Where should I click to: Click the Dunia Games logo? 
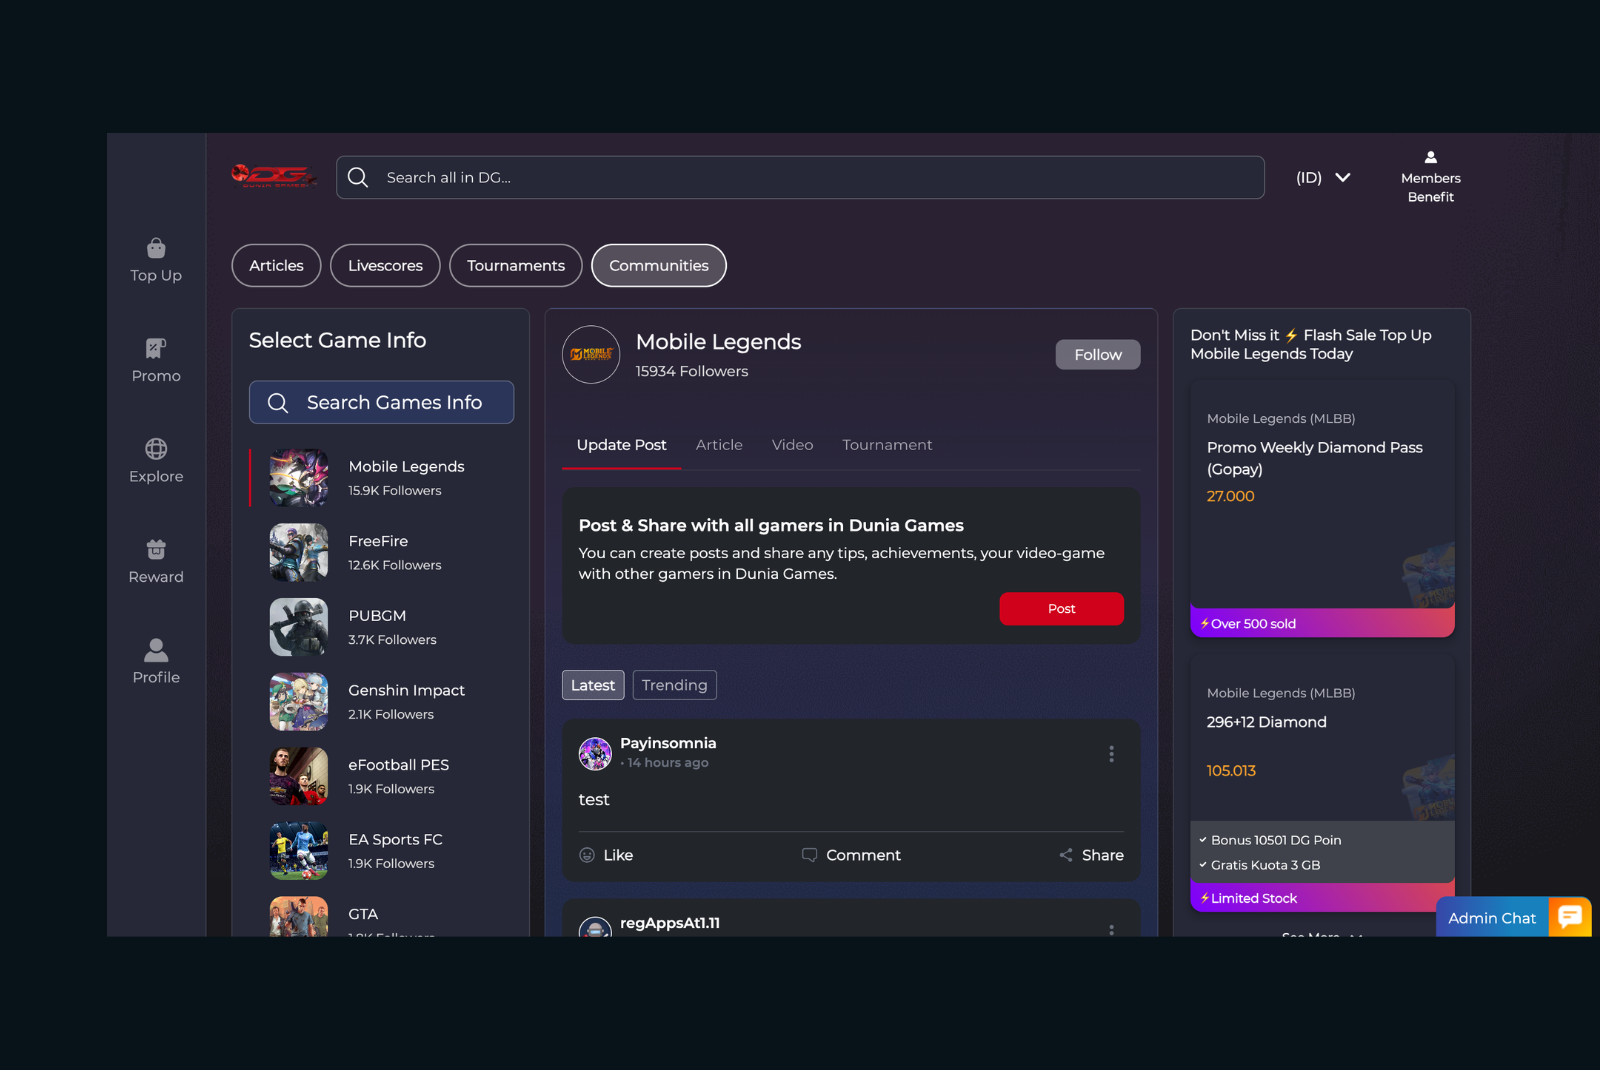coord(274,177)
